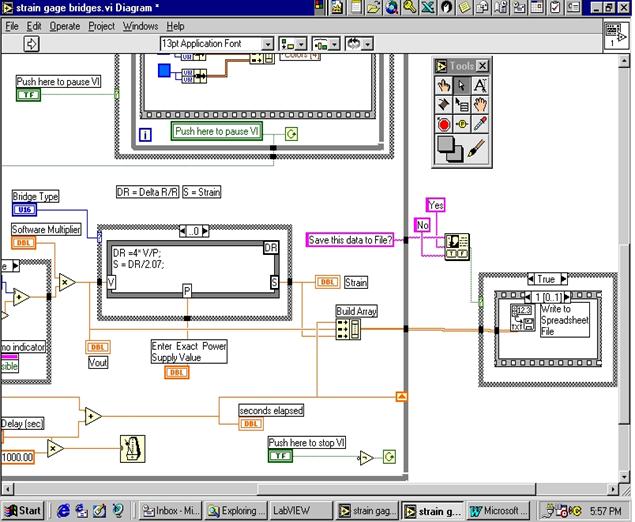The image size is (635, 522).
Task: Click the Build Array node icon
Action: click(x=346, y=328)
